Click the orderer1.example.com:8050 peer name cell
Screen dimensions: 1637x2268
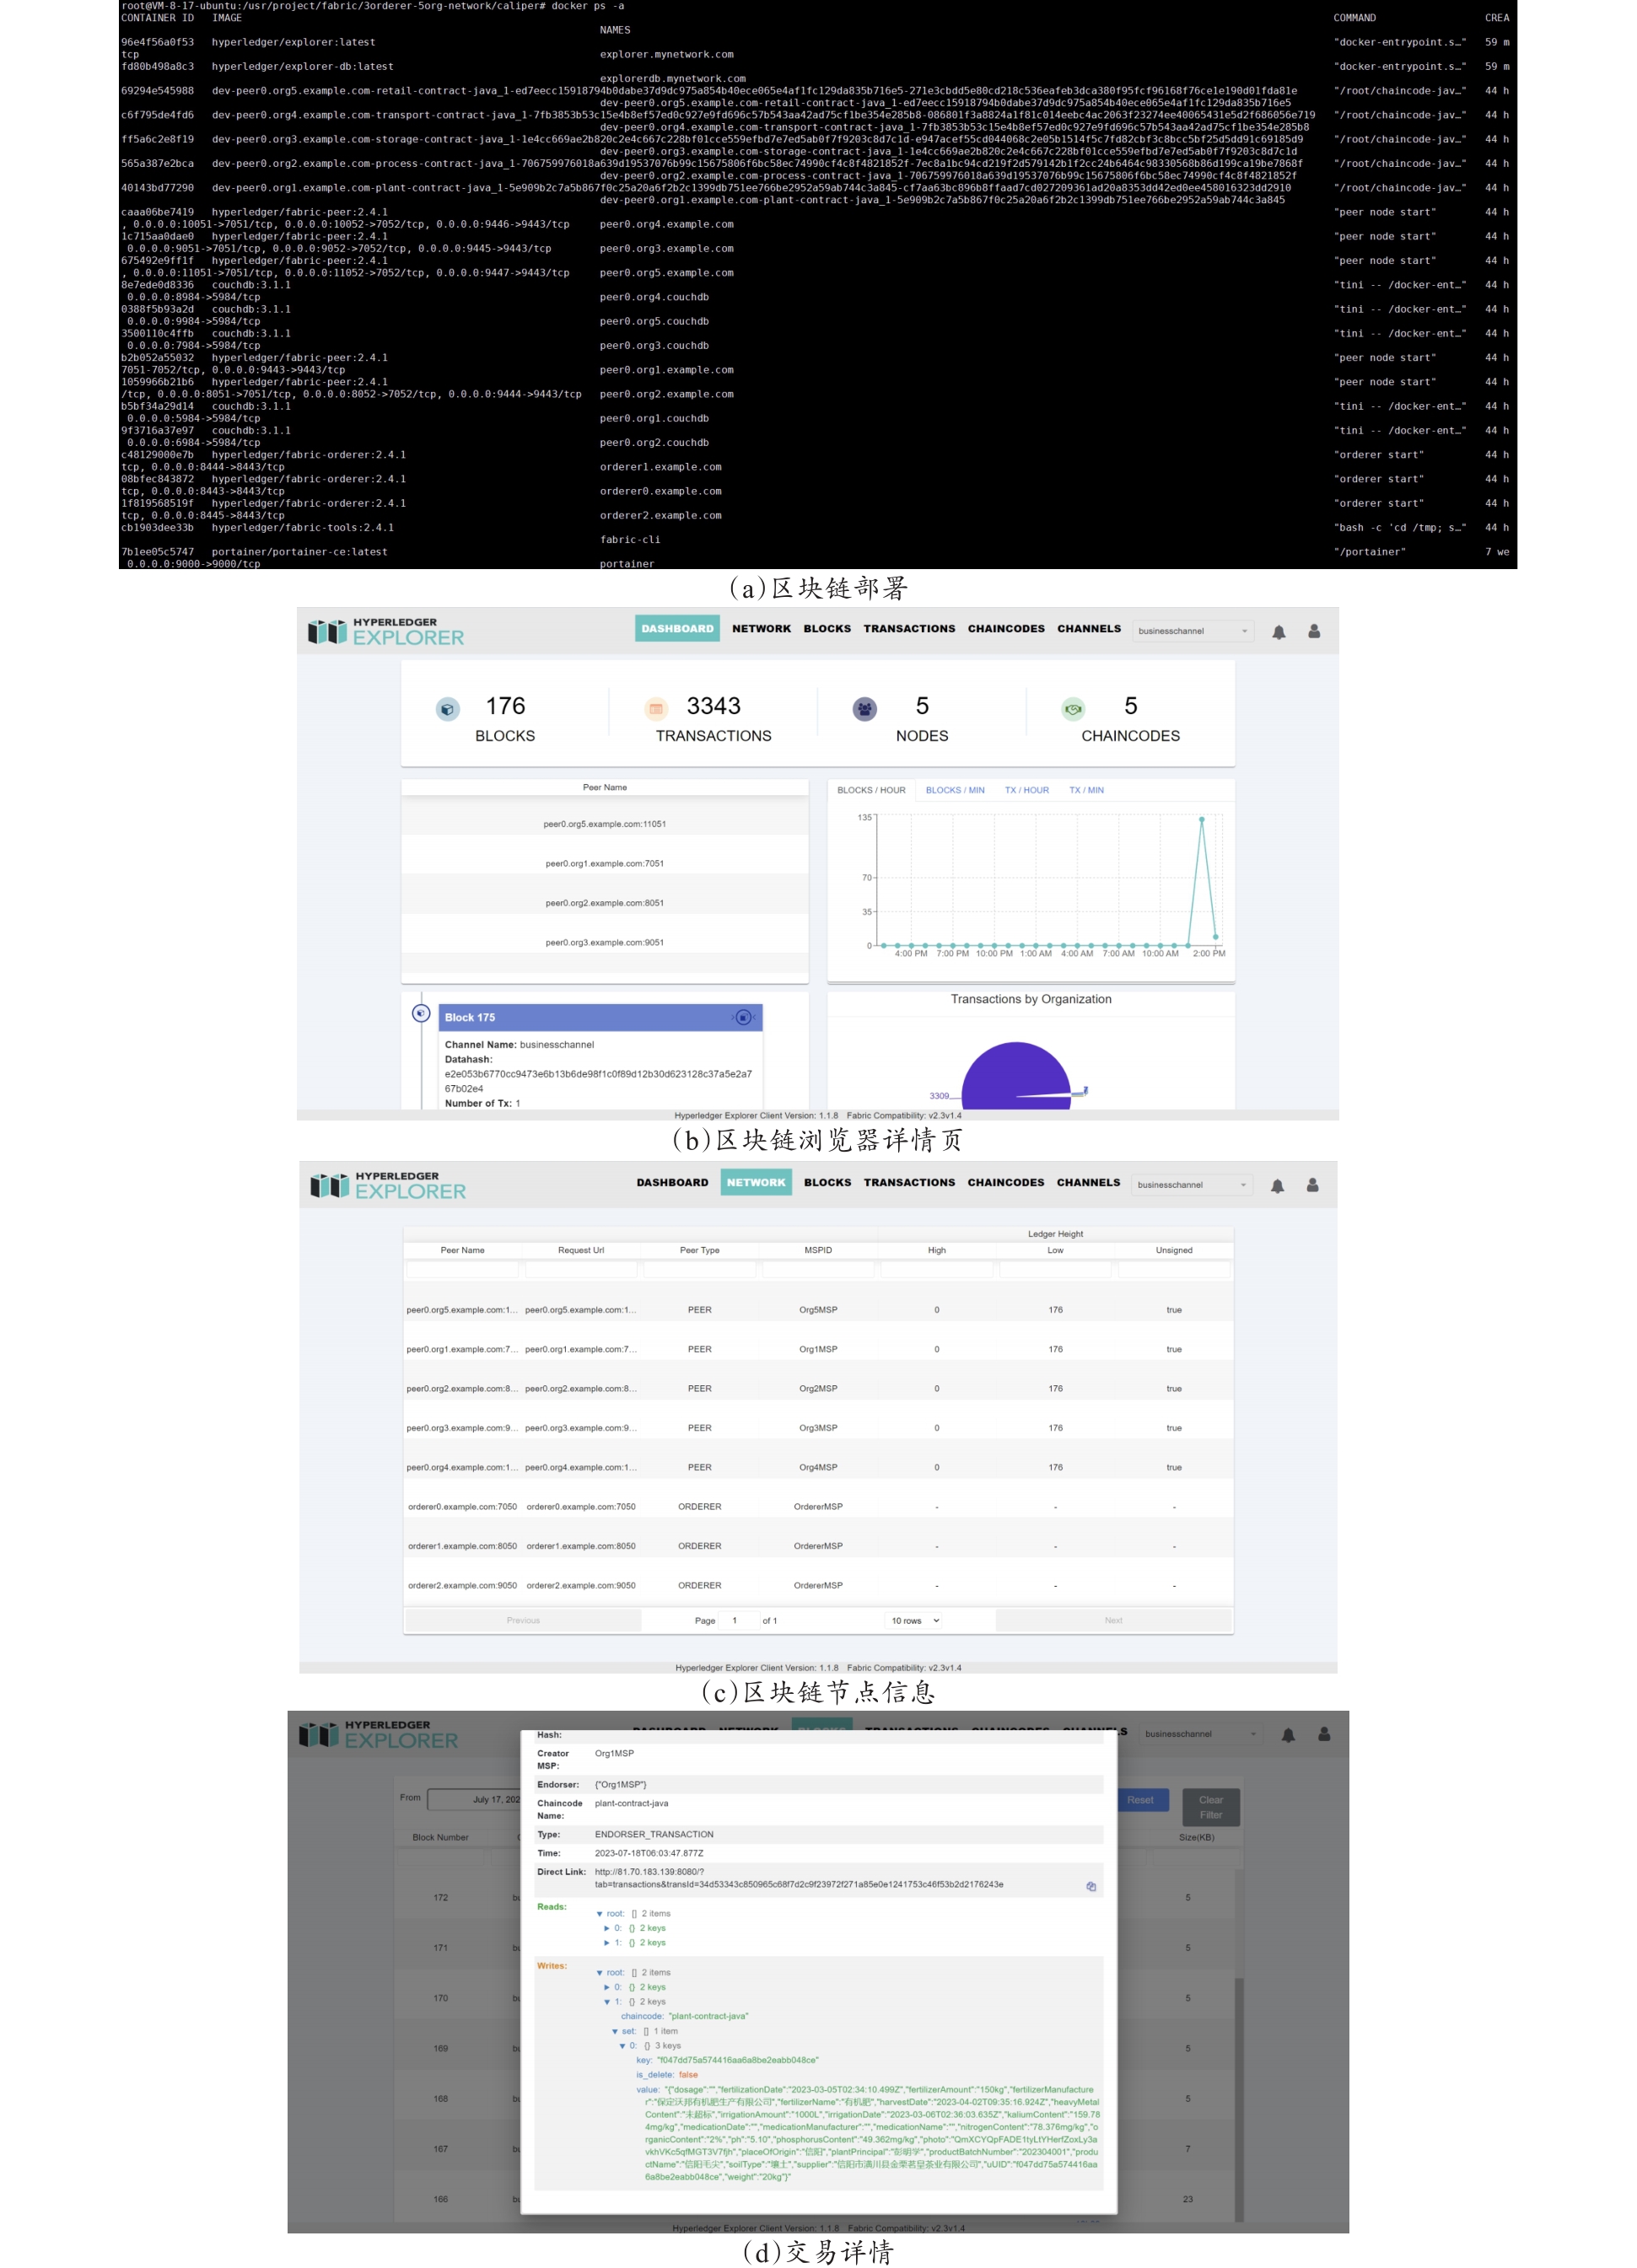pos(462,1546)
